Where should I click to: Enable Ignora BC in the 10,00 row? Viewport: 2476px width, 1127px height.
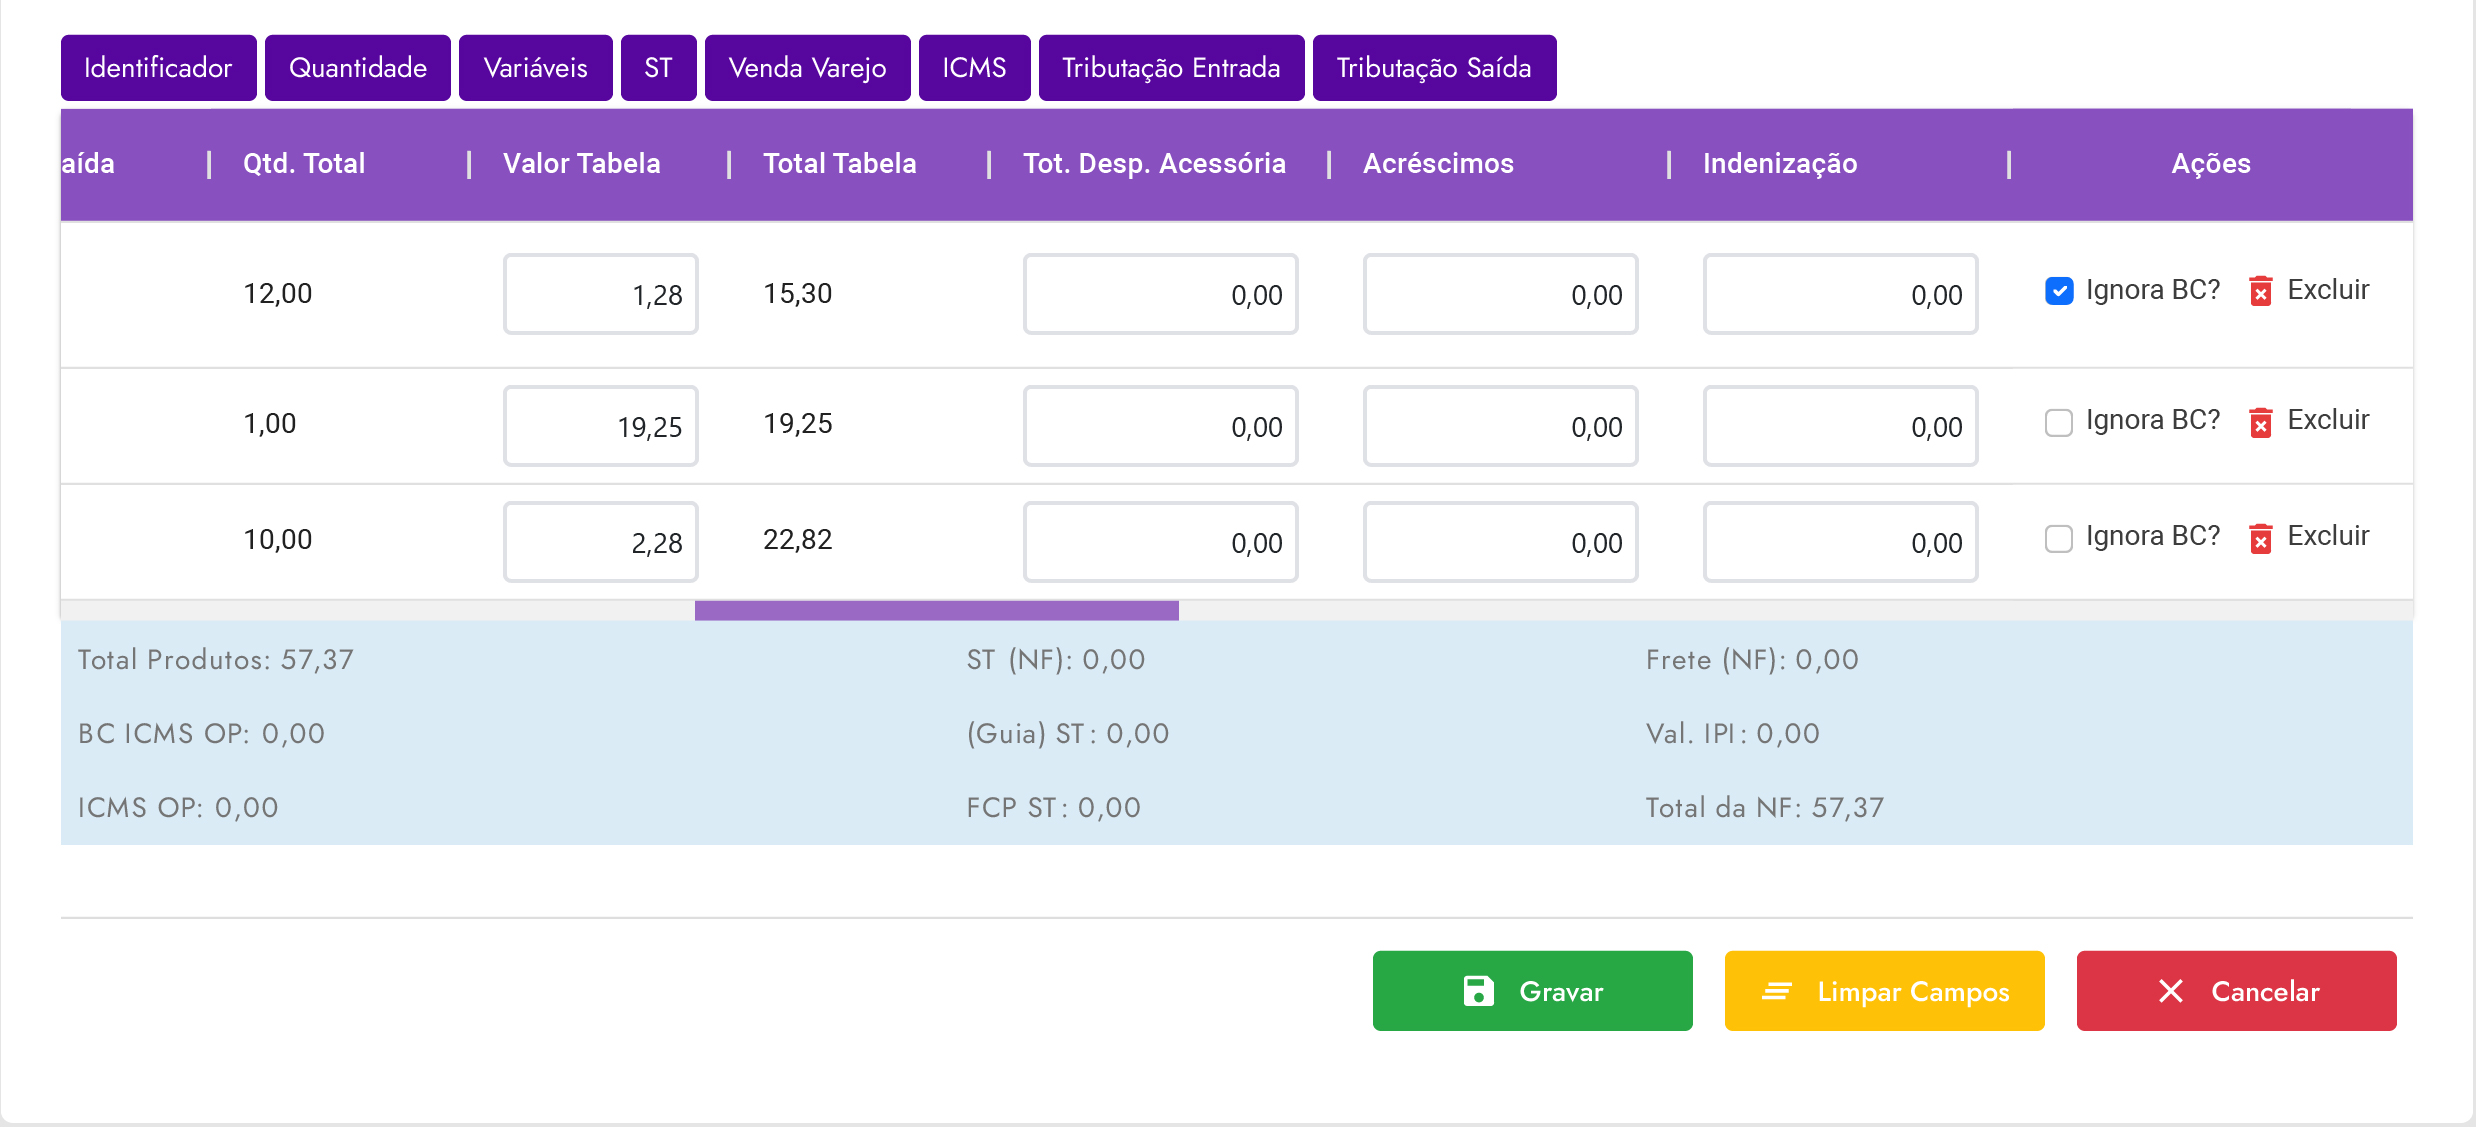(x=2059, y=538)
